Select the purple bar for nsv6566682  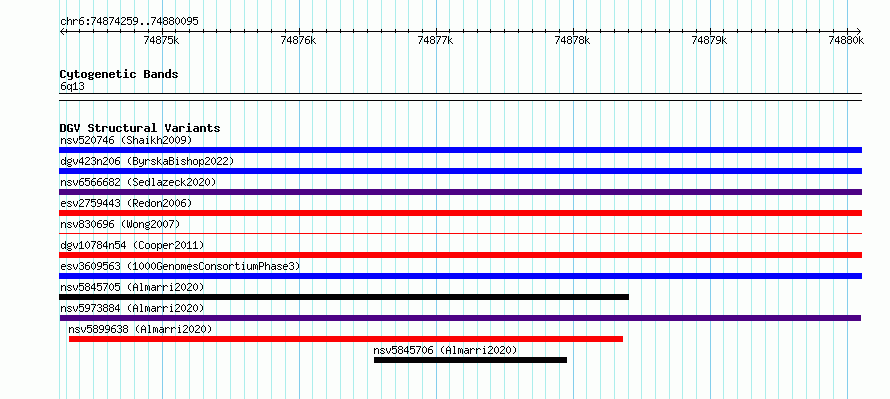(x=460, y=192)
